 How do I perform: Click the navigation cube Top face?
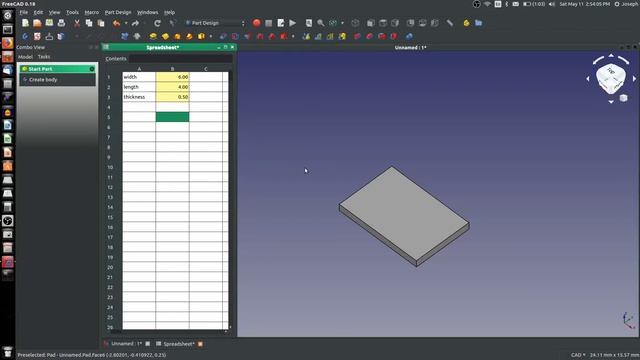click(611, 72)
